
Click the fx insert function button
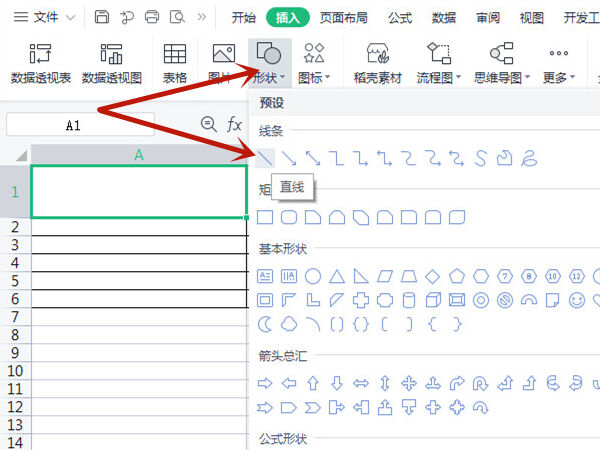point(234,124)
